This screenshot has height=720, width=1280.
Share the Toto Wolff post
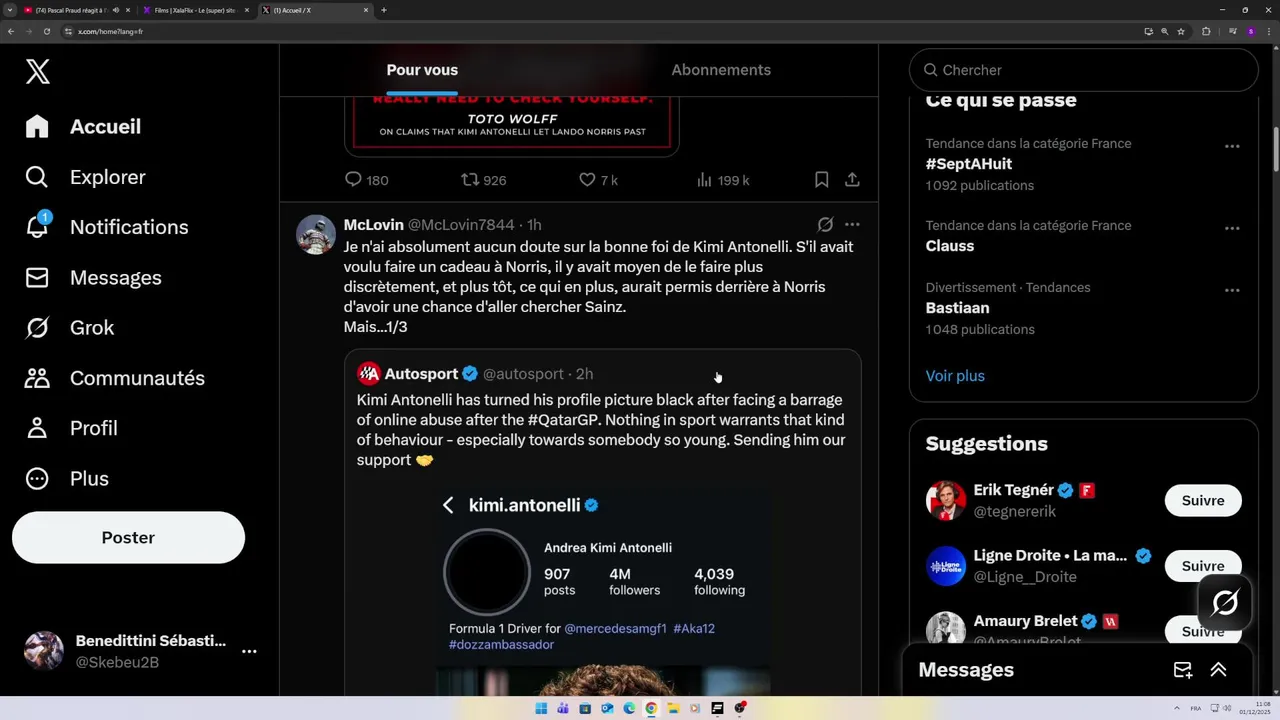[852, 180]
